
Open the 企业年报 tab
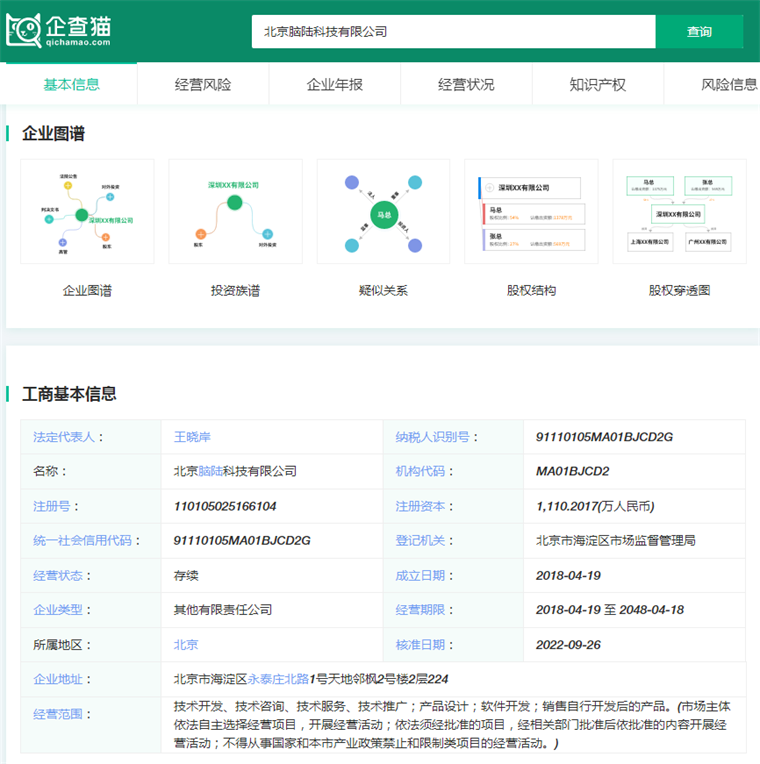pyautogui.click(x=334, y=84)
